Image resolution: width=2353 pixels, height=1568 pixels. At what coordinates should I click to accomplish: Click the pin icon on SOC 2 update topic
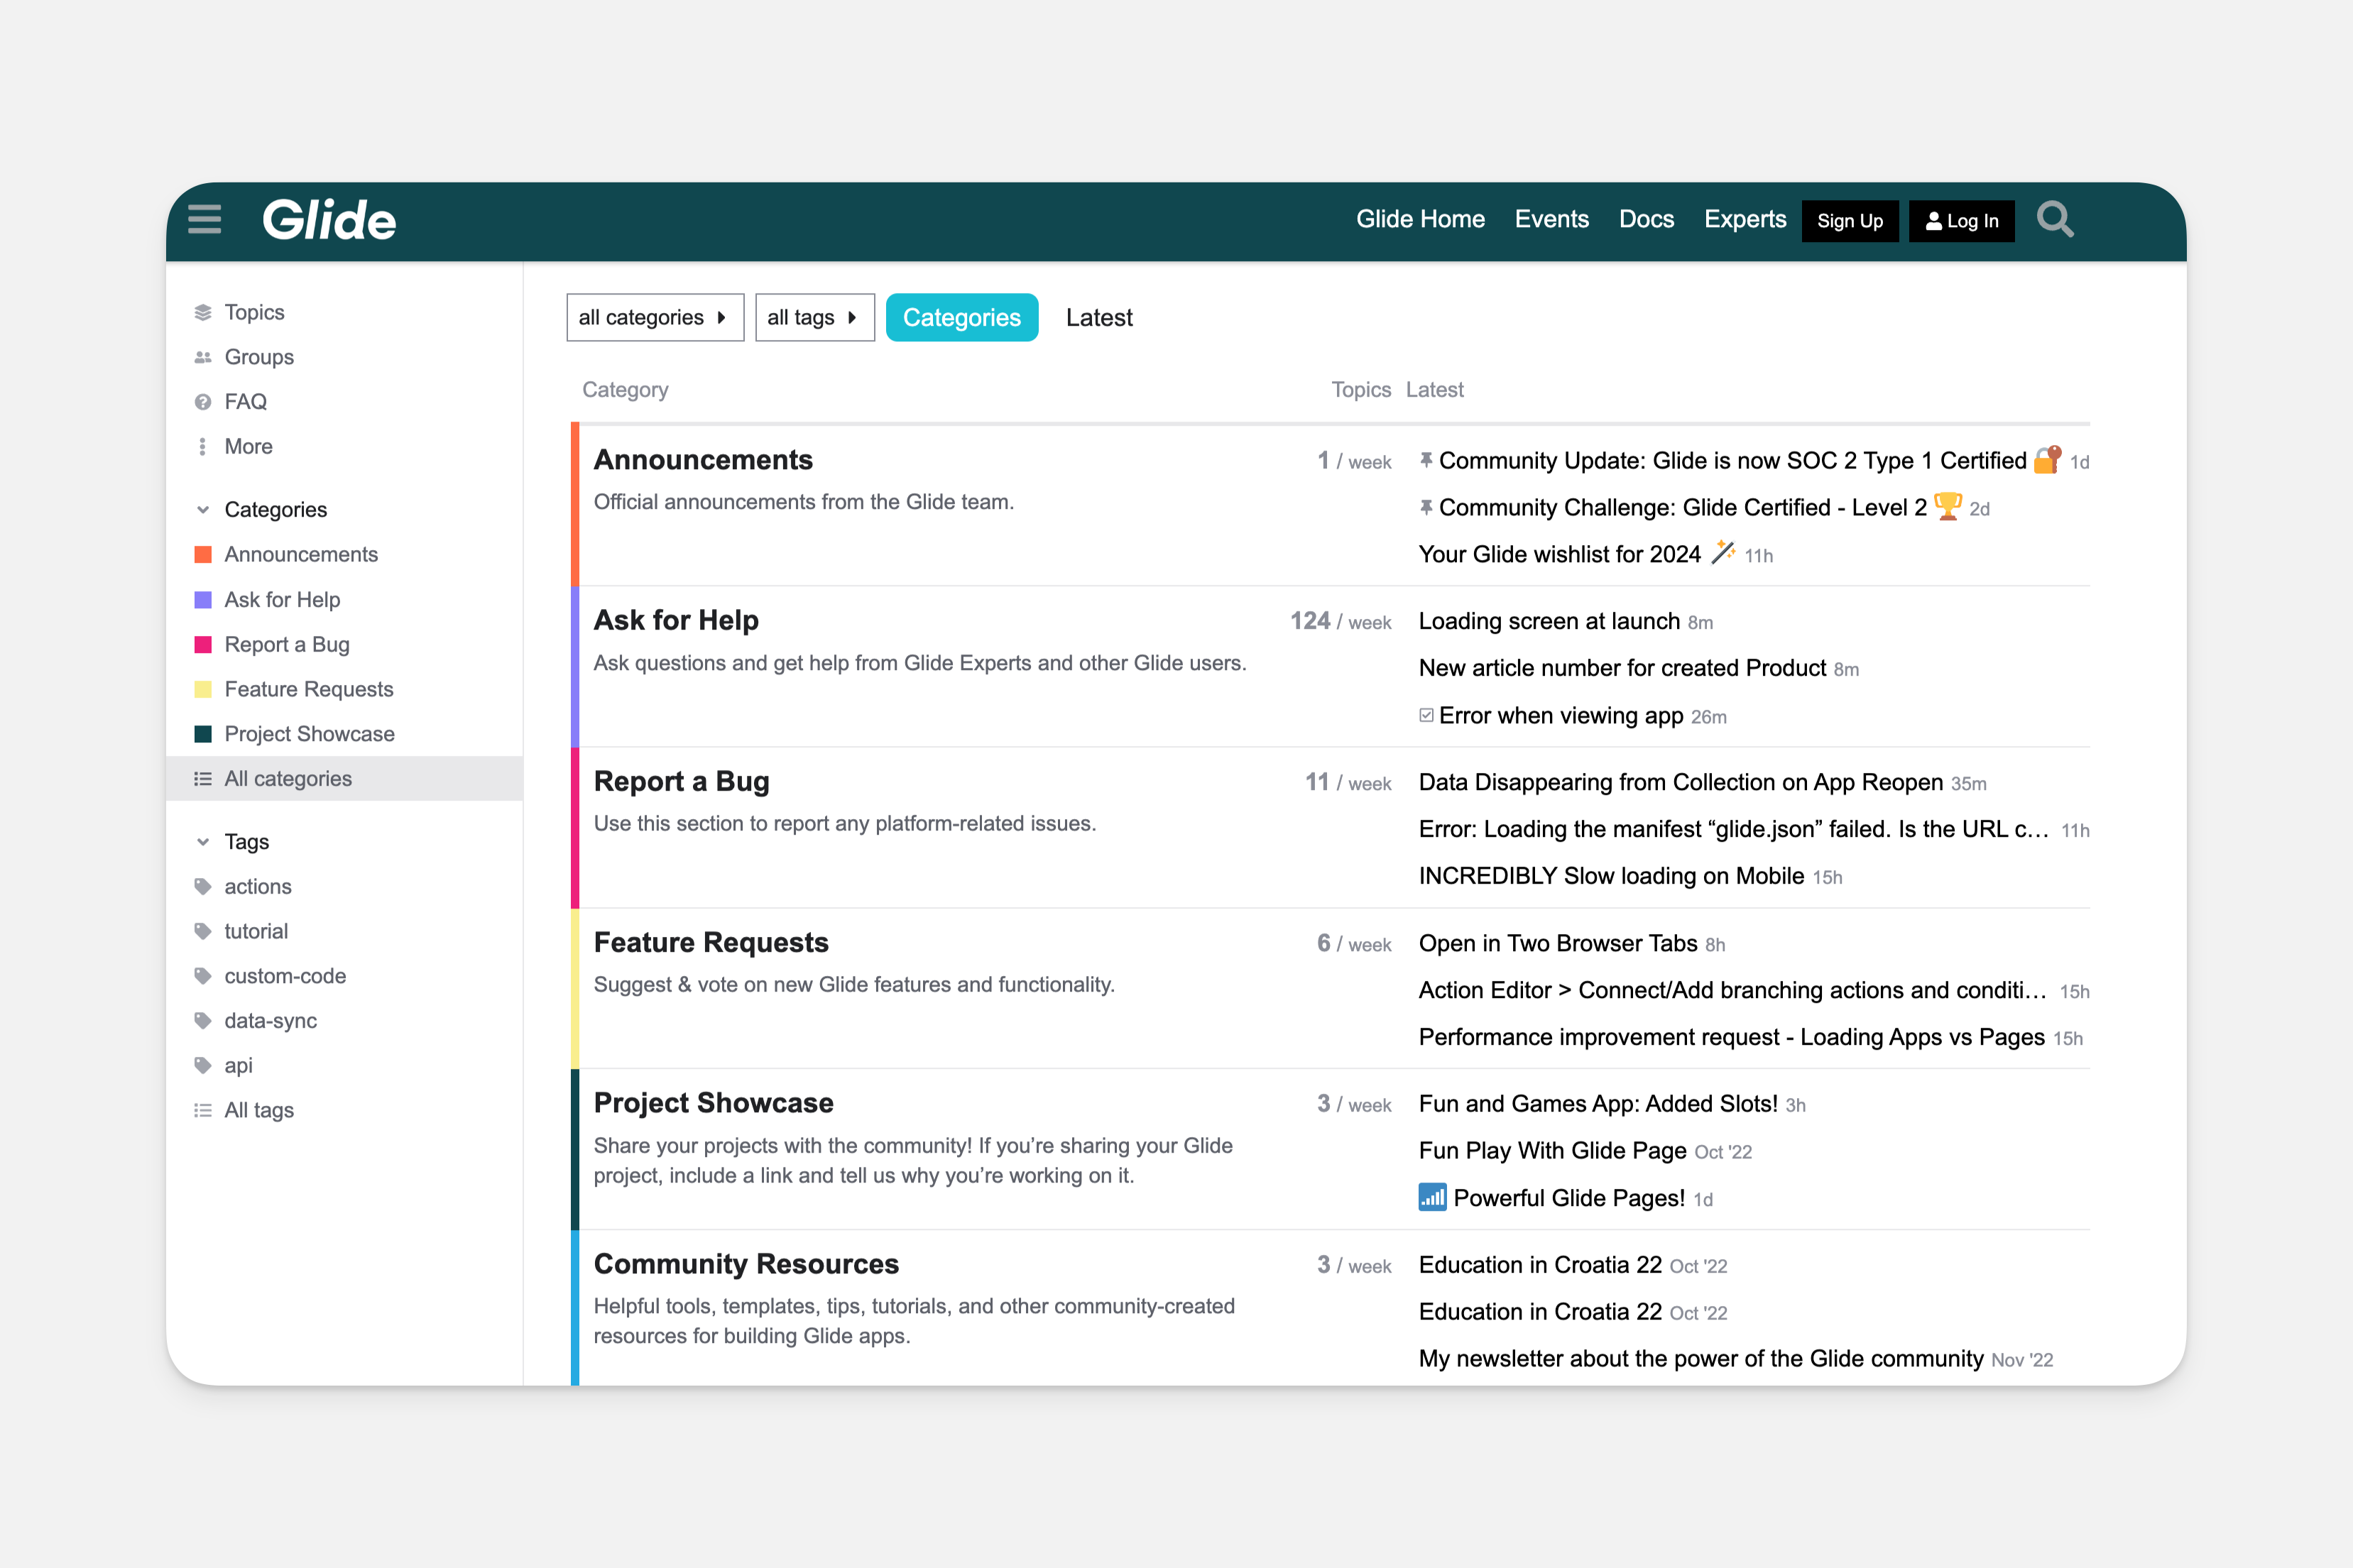[1426, 460]
